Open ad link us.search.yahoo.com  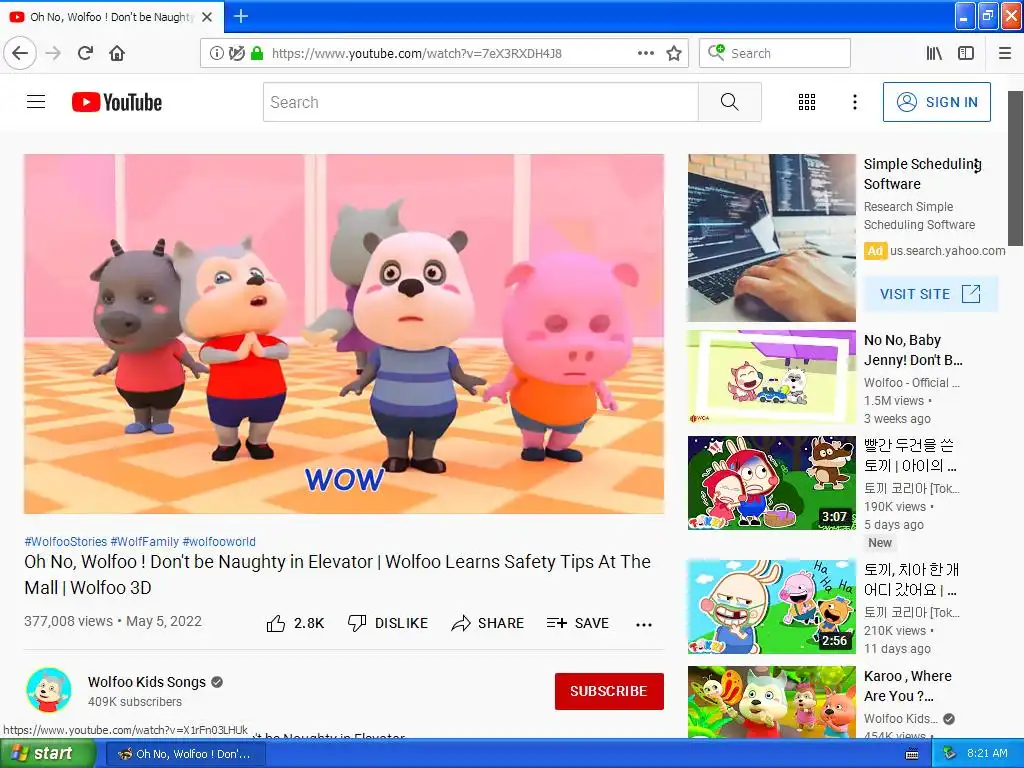[x=947, y=251]
